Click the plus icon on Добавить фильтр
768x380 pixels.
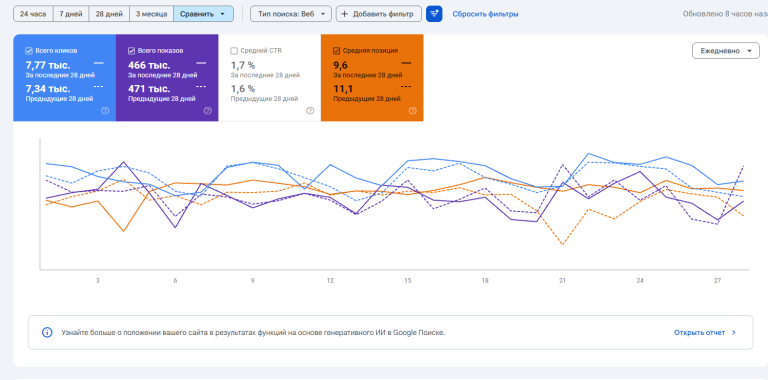pyautogui.click(x=344, y=14)
